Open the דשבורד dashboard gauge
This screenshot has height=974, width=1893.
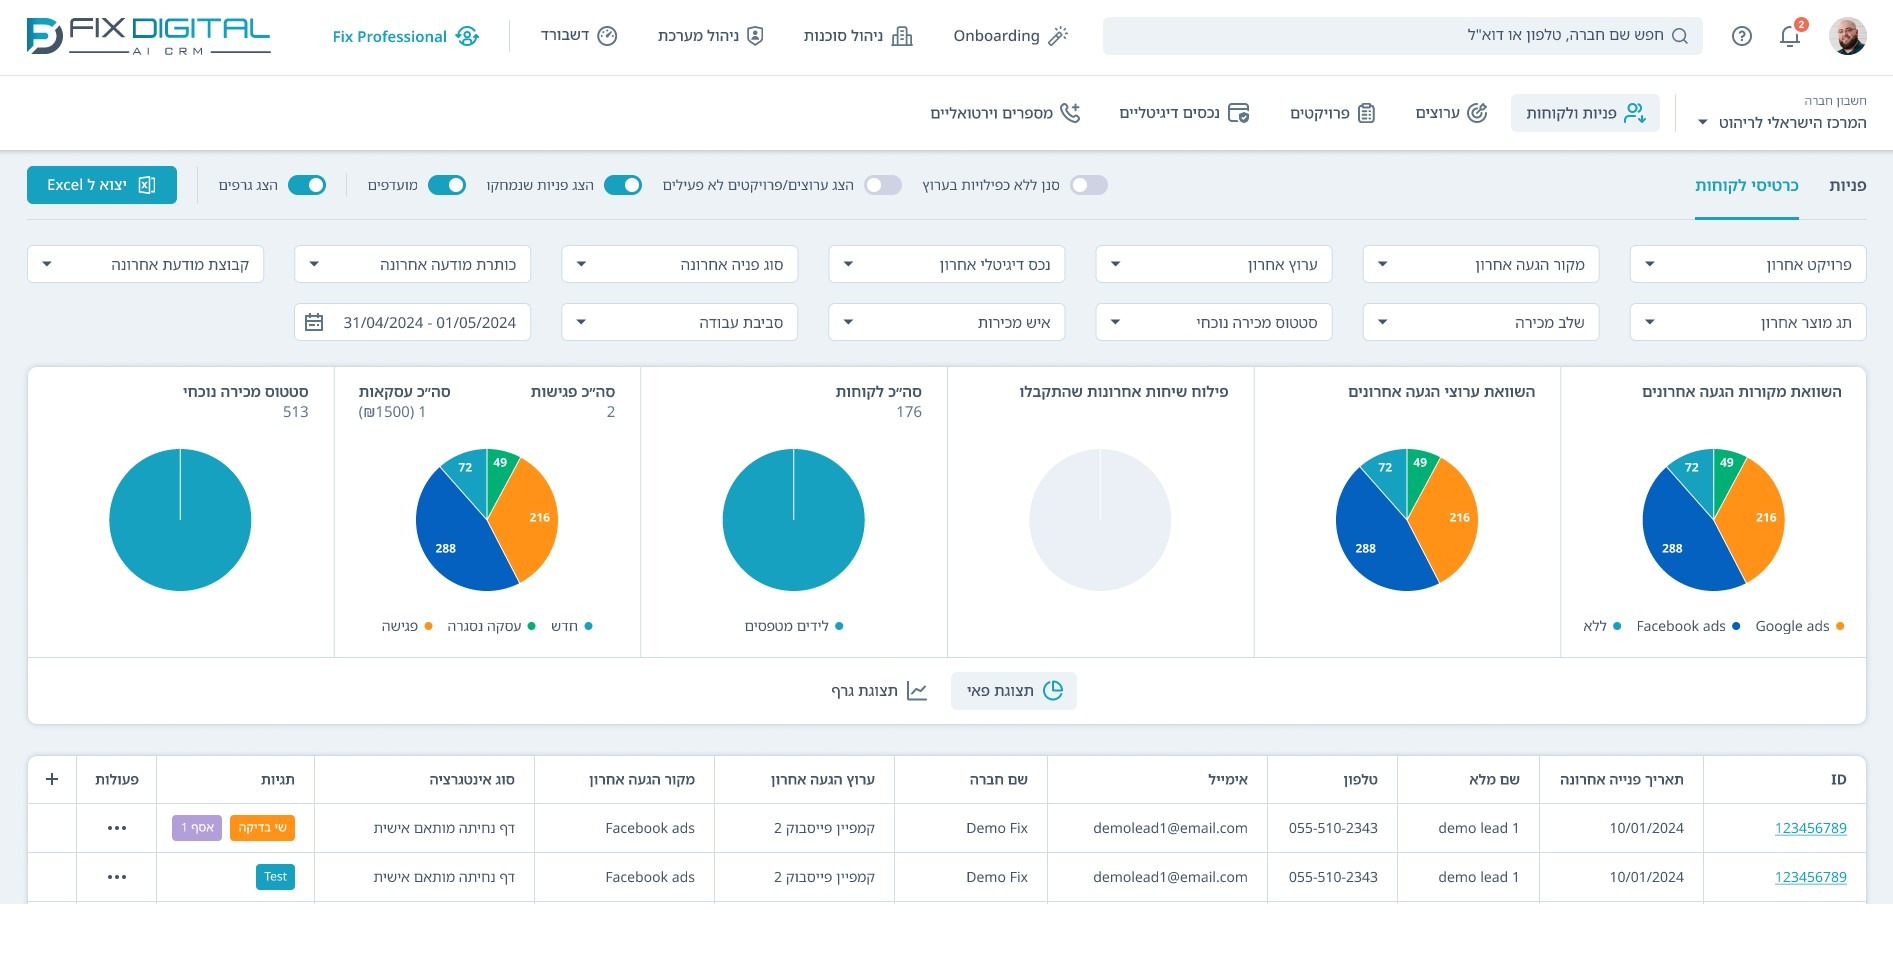[x=579, y=36]
